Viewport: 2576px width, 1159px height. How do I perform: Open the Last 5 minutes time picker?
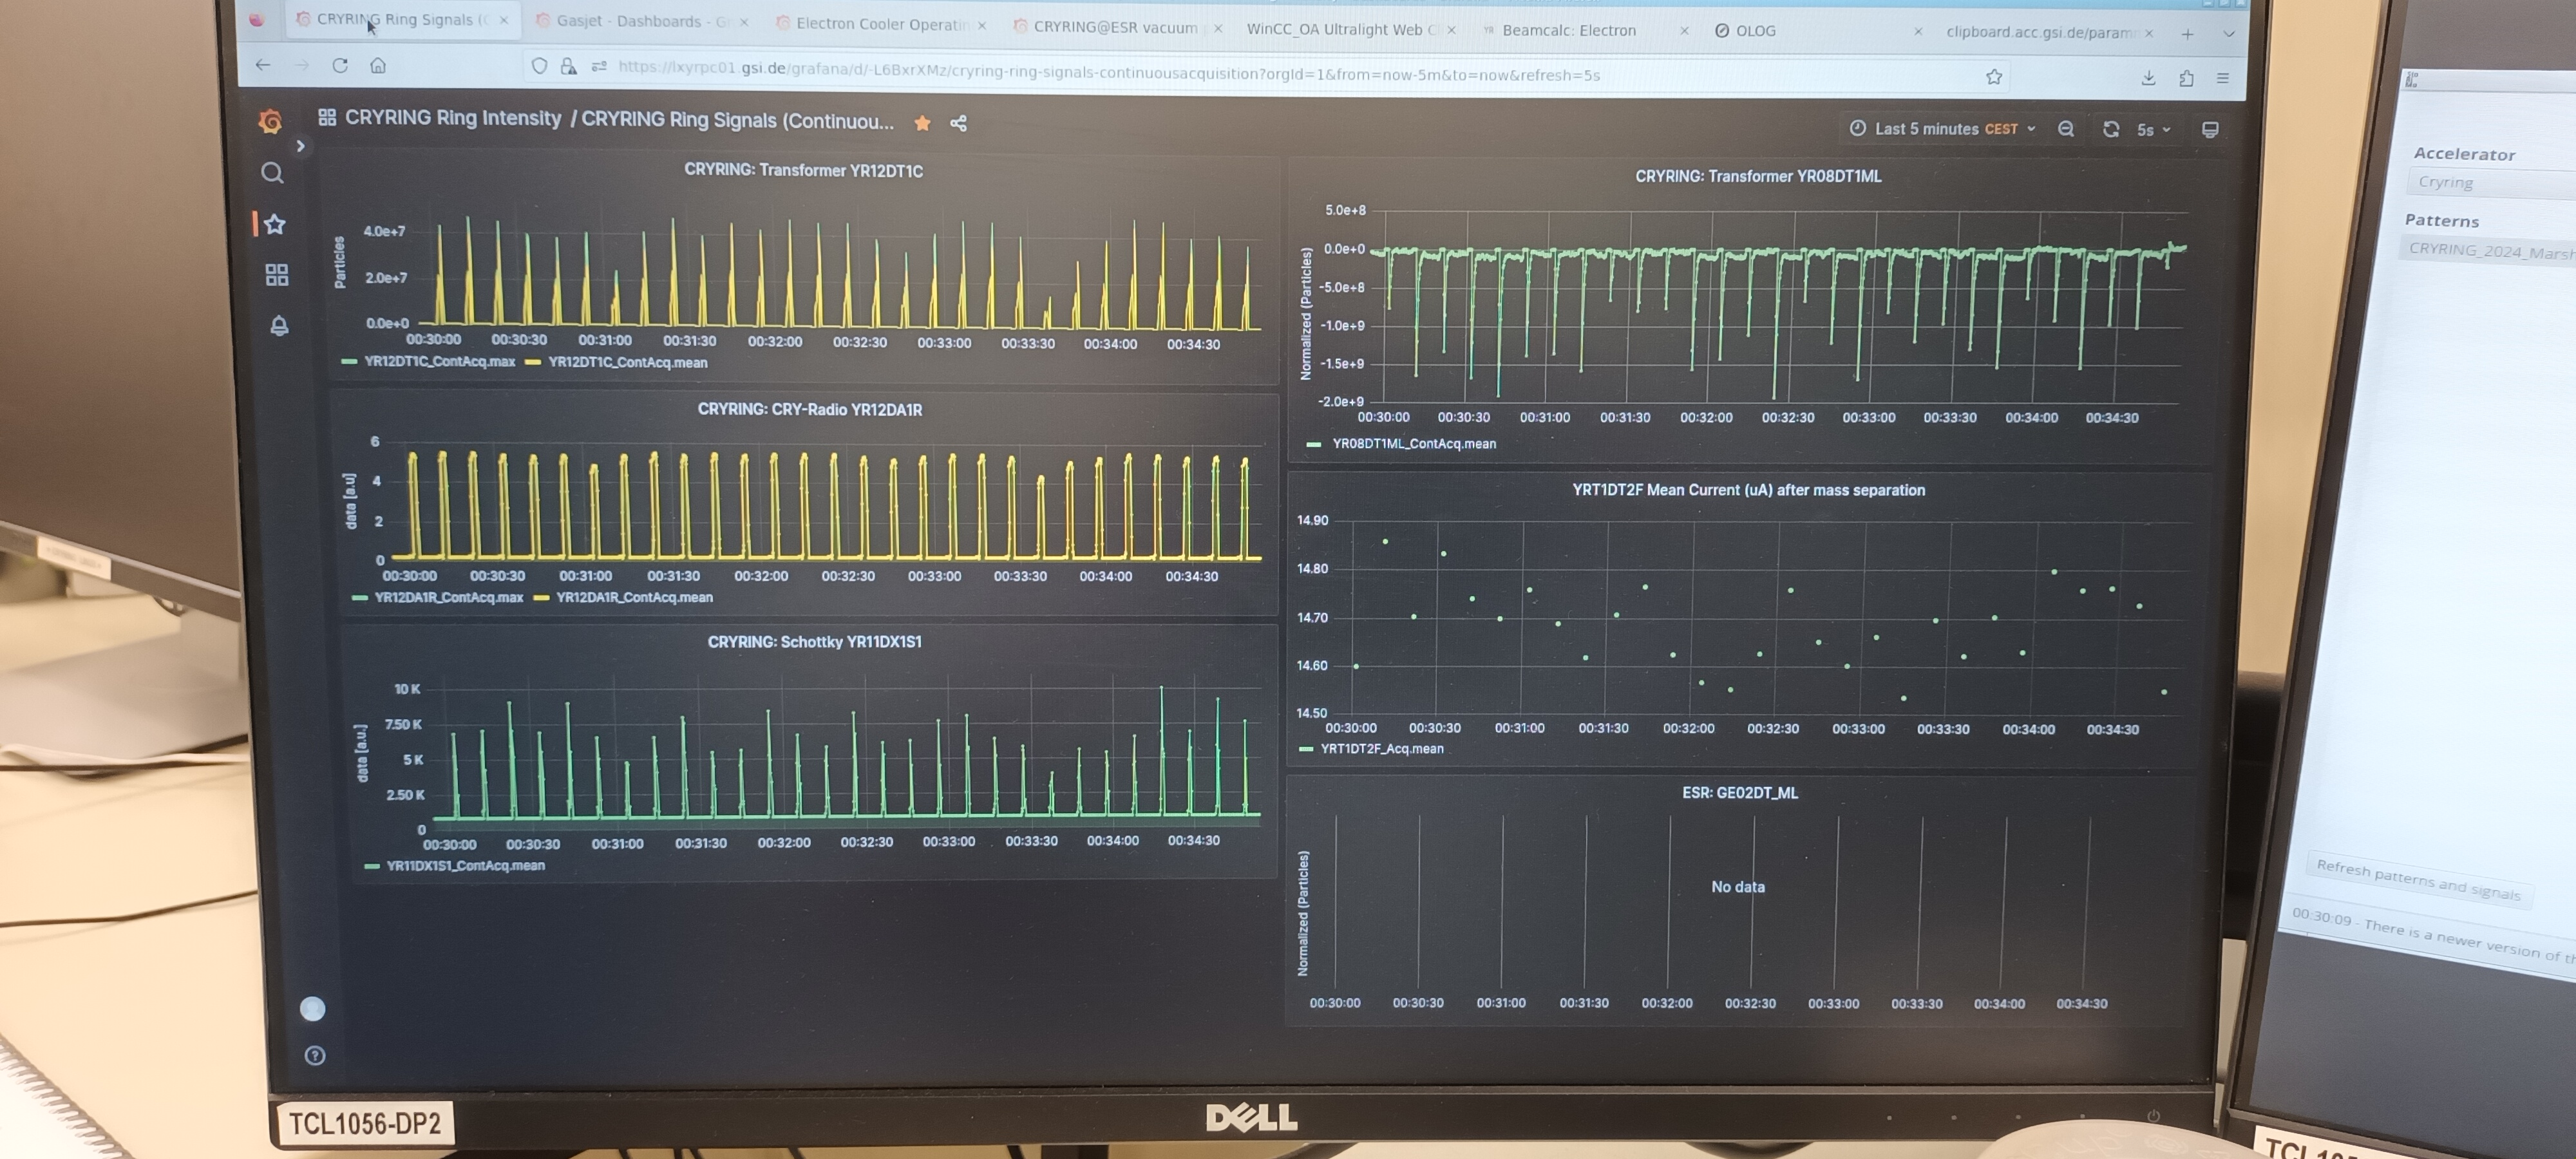pyautogui.click(x=1942, y=129)
